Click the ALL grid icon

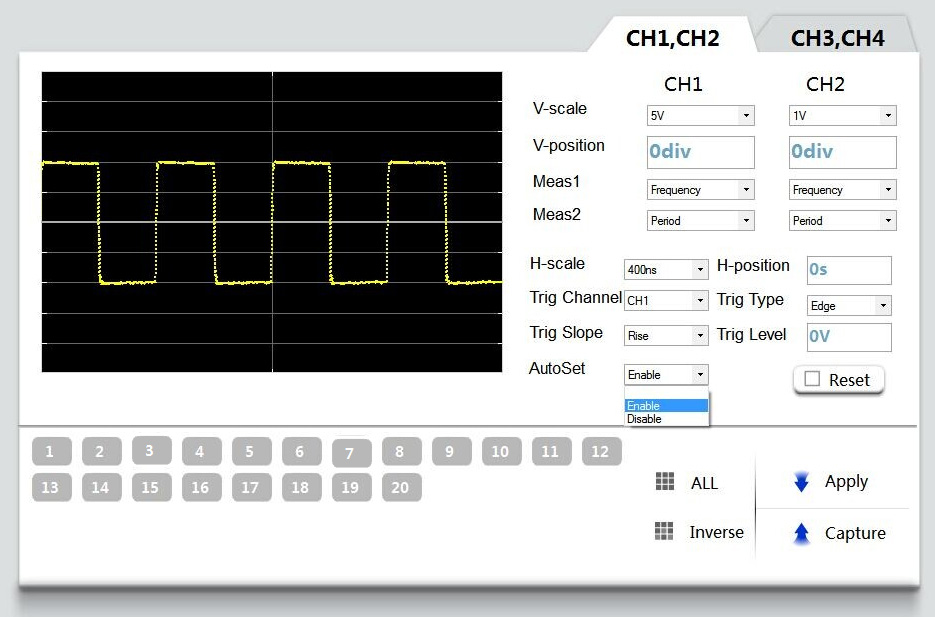[664, 481]
